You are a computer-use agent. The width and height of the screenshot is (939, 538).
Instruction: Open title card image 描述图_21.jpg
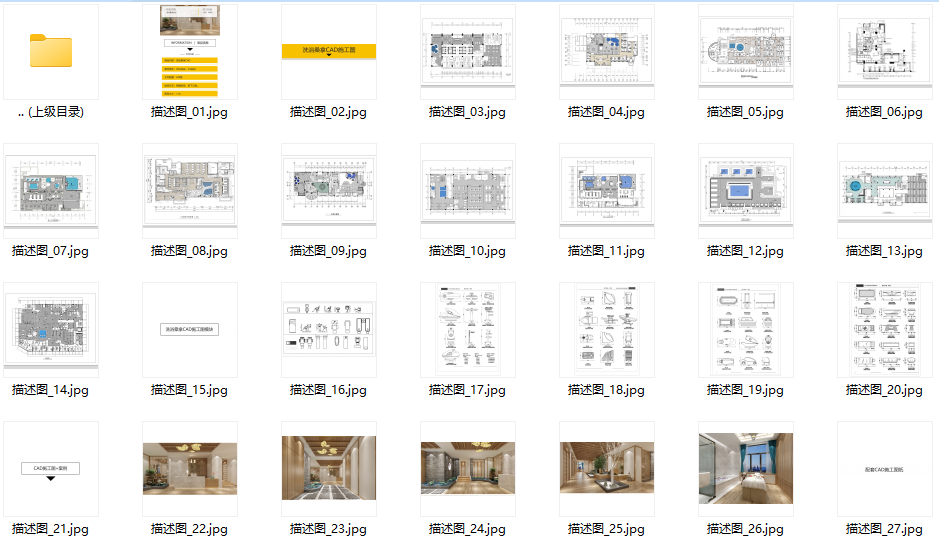51,469
